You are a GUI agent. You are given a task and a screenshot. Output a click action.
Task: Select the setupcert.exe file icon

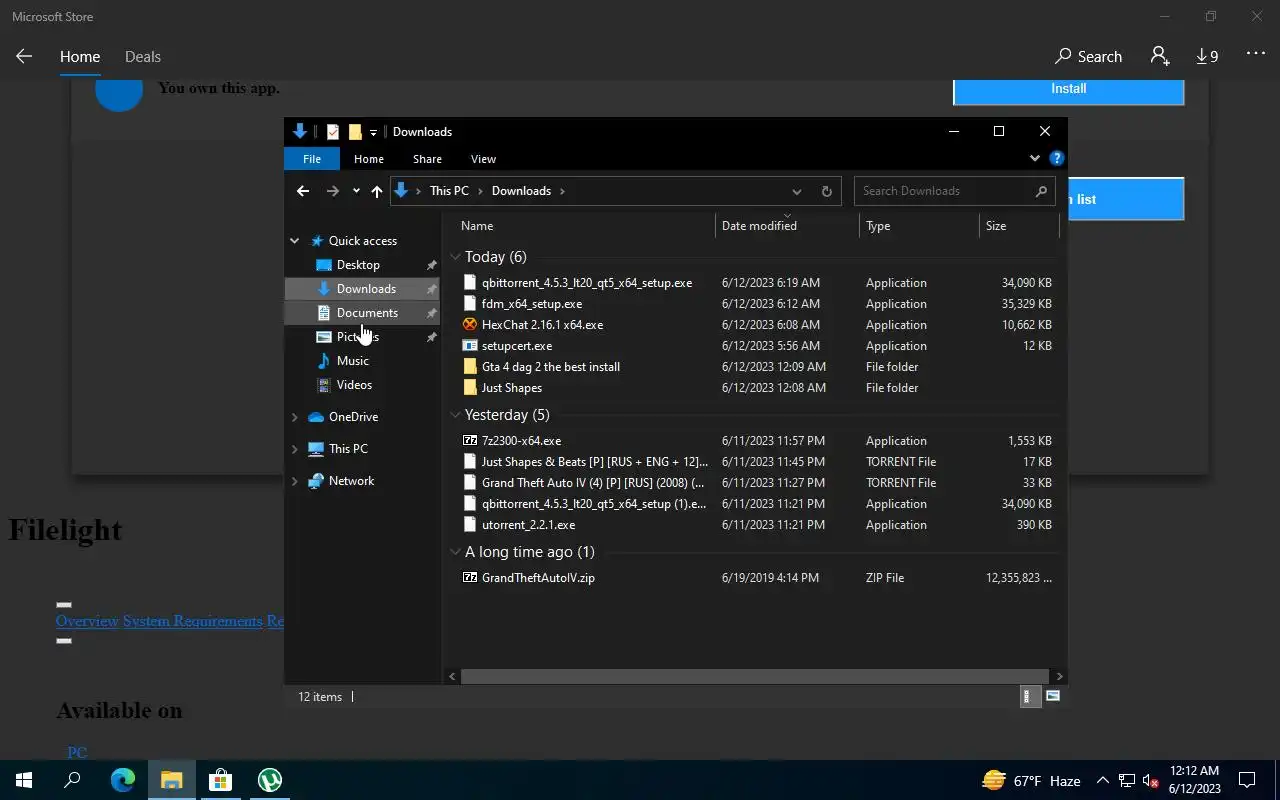(x=470, y=346)
